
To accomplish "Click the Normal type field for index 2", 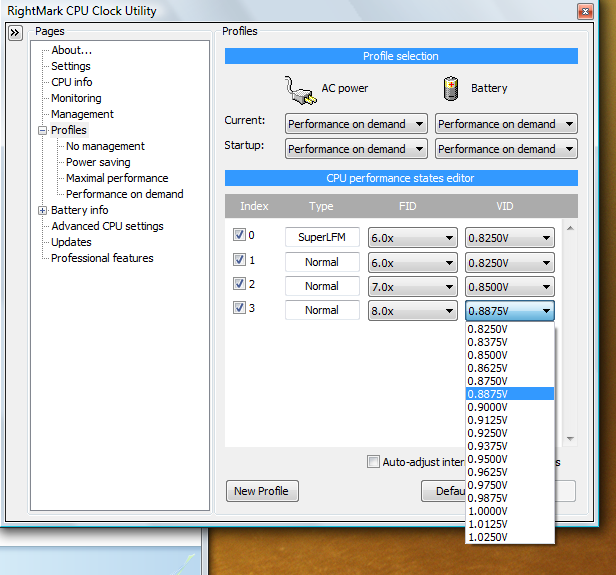I will point(322,286).
